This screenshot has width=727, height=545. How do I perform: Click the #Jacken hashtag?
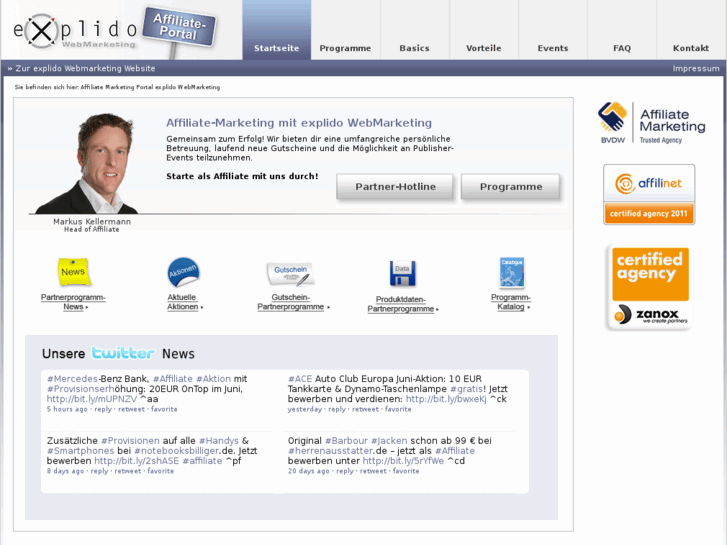pos(389,440)
